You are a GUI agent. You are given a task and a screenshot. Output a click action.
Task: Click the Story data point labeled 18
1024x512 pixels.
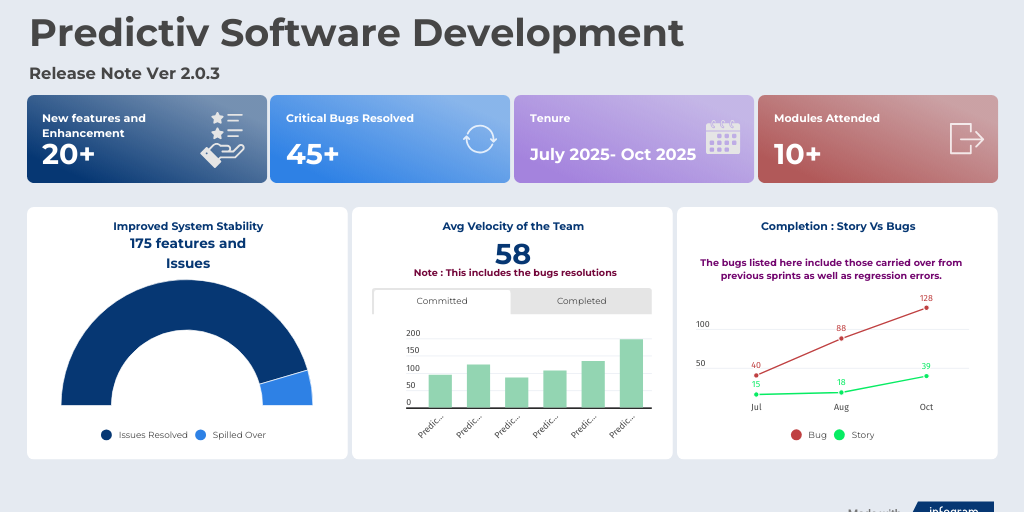tap(841, 392)
